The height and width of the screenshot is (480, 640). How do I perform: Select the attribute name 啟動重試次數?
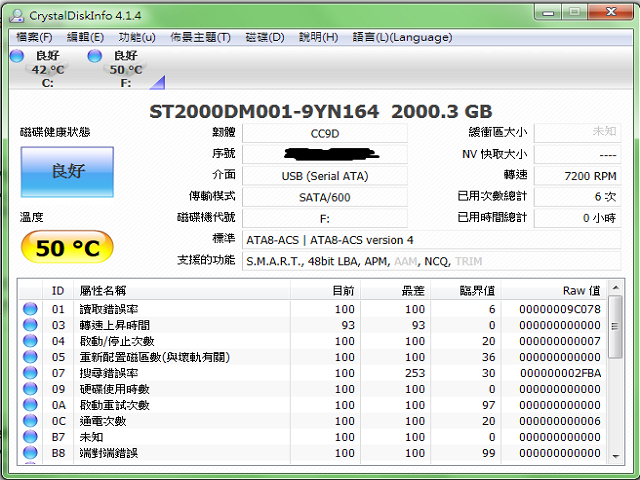click(115, 405)
